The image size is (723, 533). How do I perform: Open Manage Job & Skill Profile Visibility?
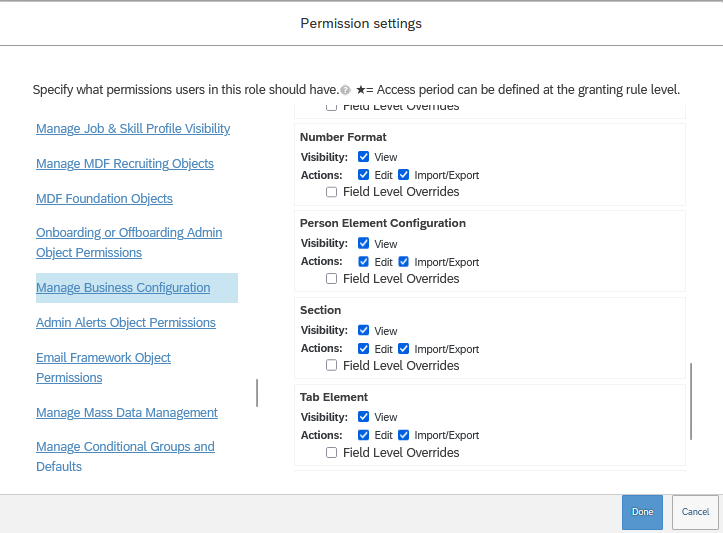point(133,129)
